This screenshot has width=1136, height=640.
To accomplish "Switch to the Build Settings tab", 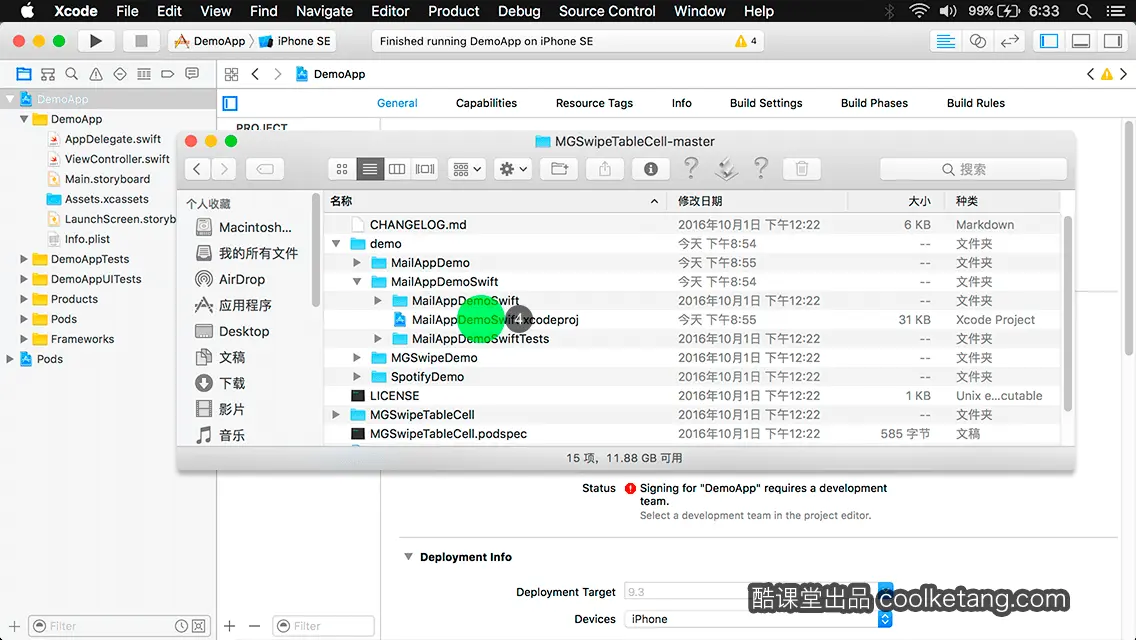I will coord(766,103).
